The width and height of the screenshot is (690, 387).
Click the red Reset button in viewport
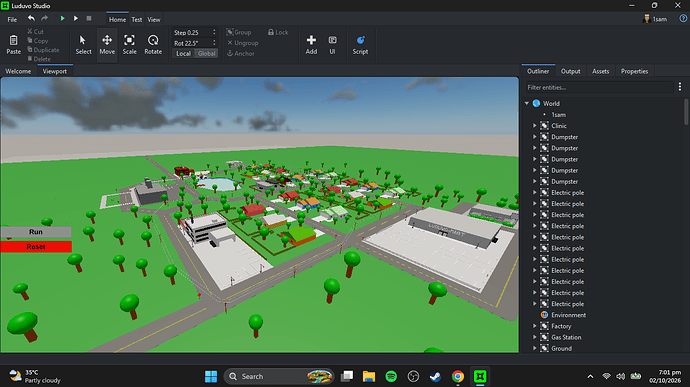36,247
